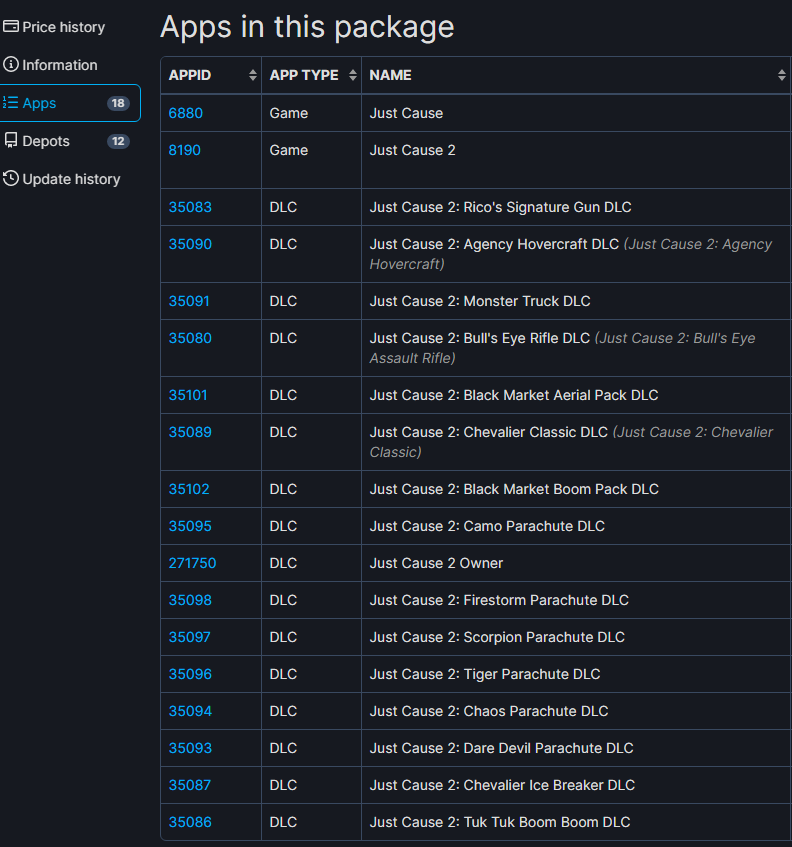
Task: Select 'Black Market Boom Pack DLC' name
Action: point(514,489)
